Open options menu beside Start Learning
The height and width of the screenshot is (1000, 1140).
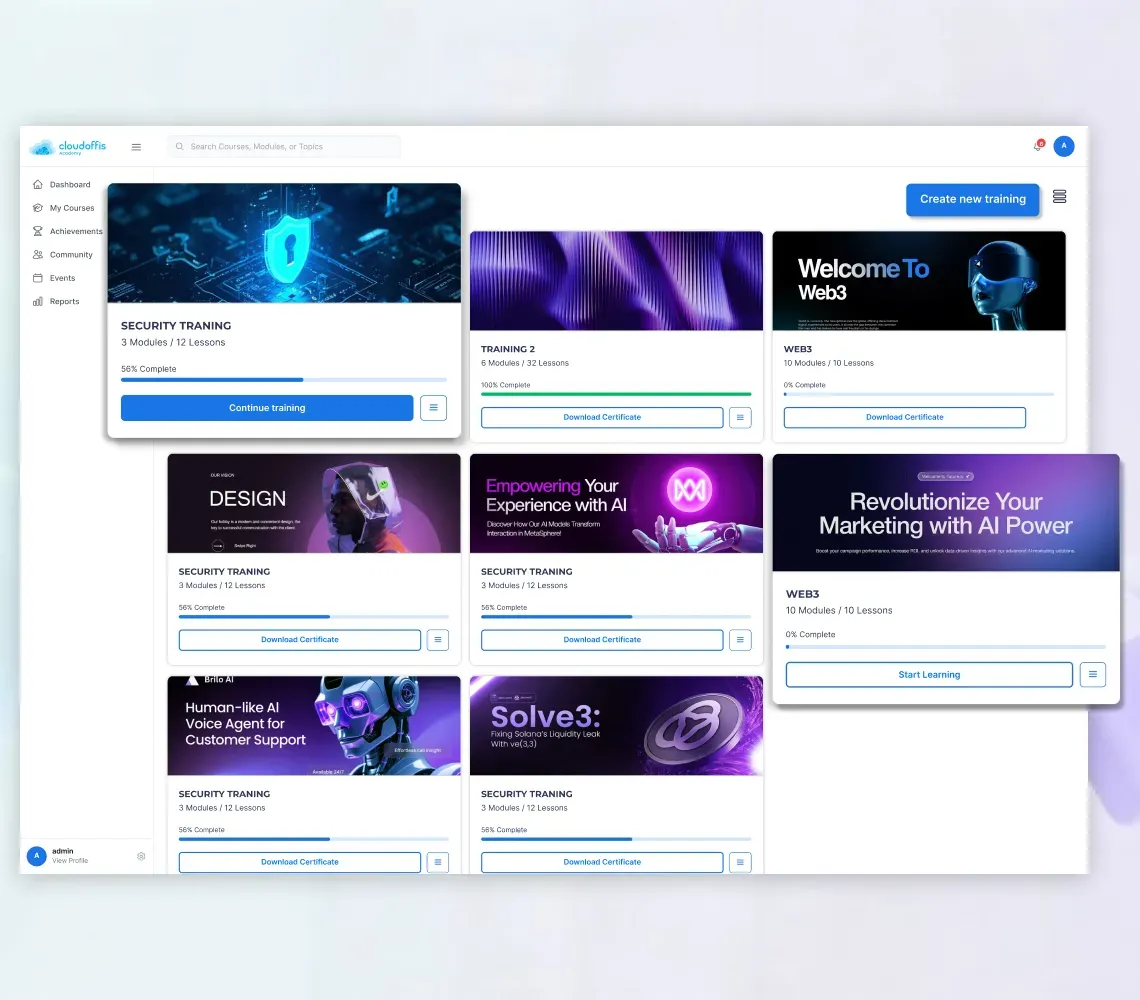tap(1093, 674)
